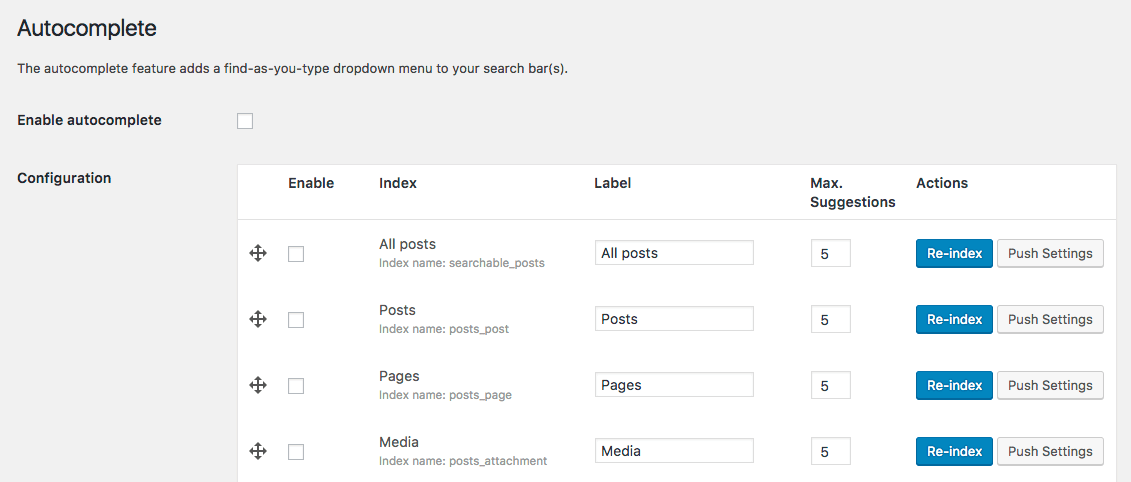Push Settings for the Pages index
This screenshot has height=482, width=1131.
click(x=1050, y=385)
